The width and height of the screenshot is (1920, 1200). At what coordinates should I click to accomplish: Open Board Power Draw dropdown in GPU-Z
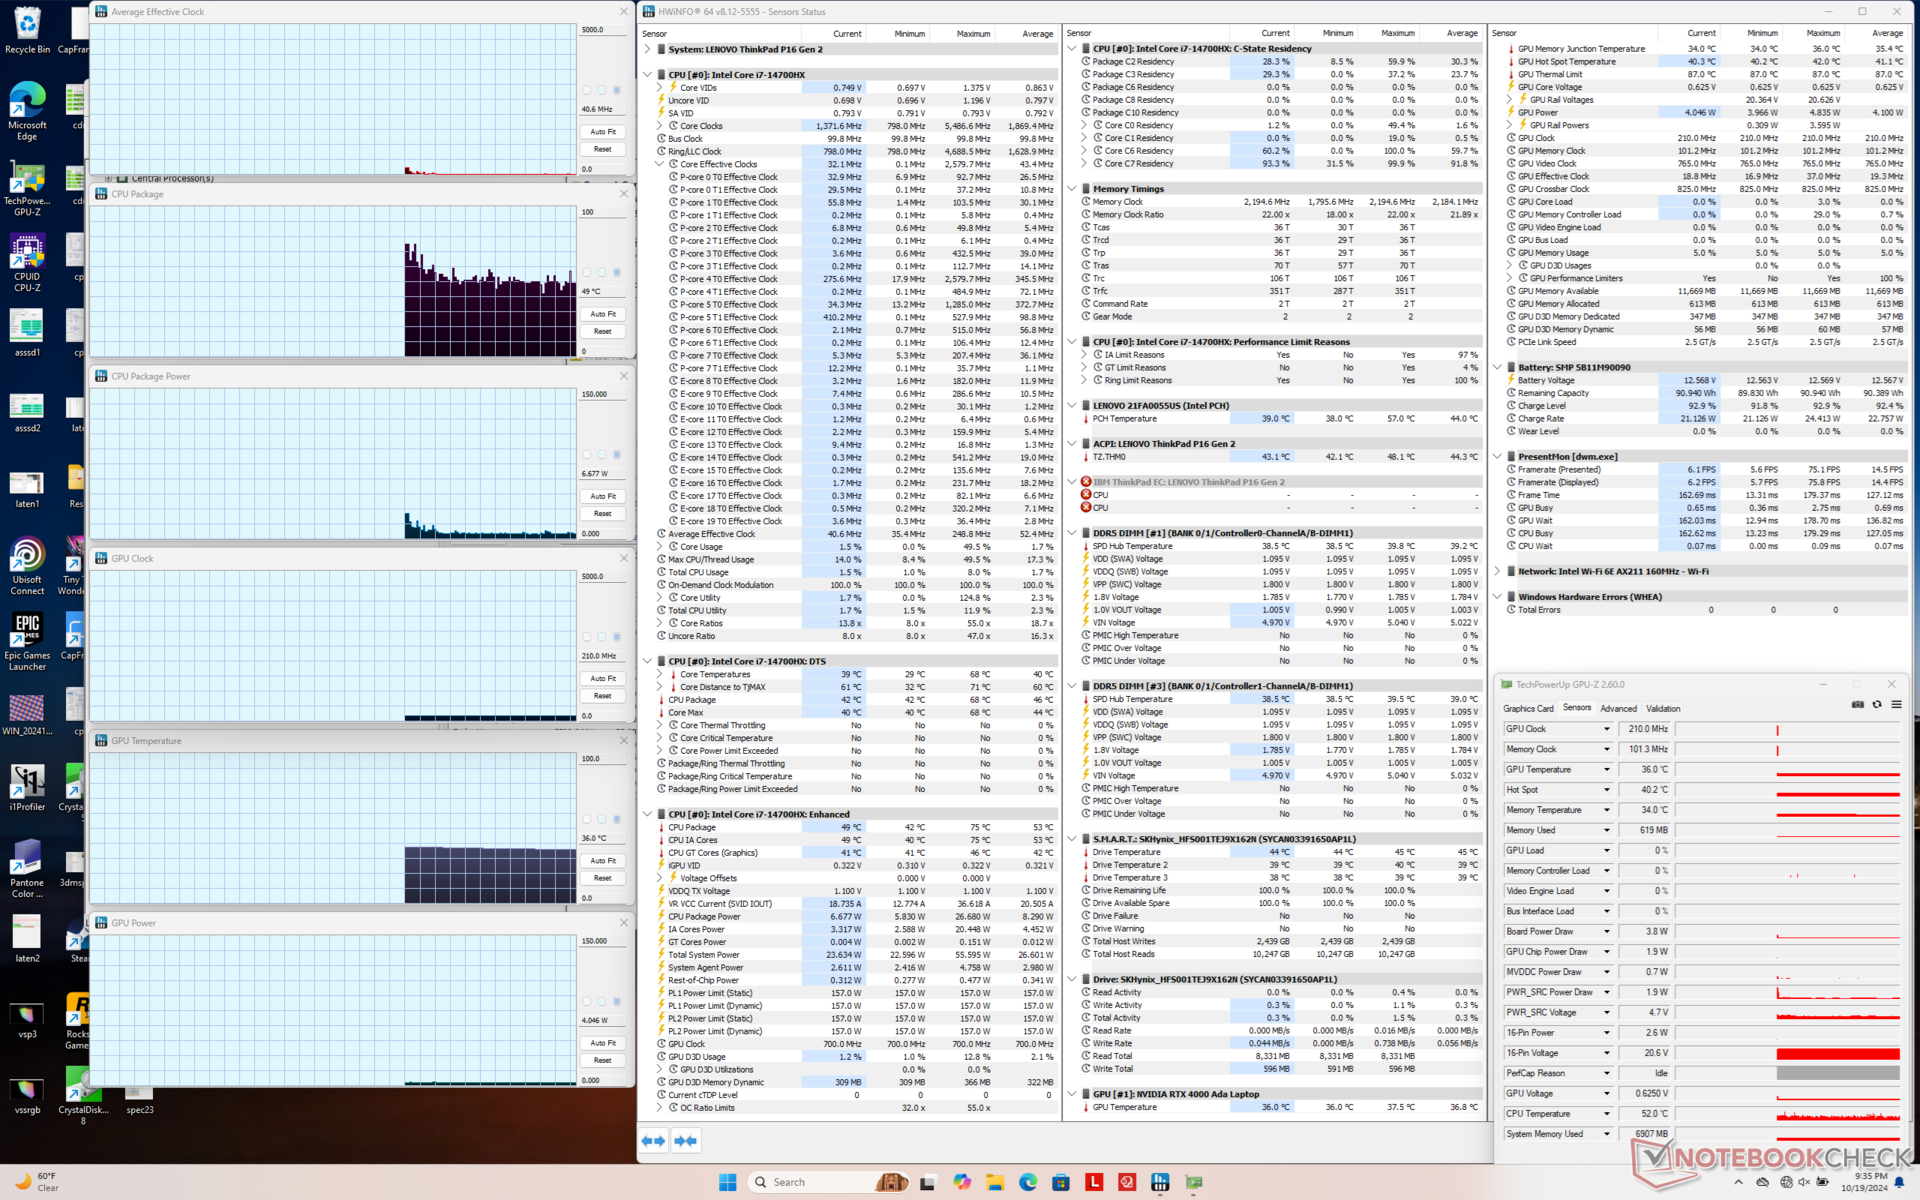[1606, 932]
